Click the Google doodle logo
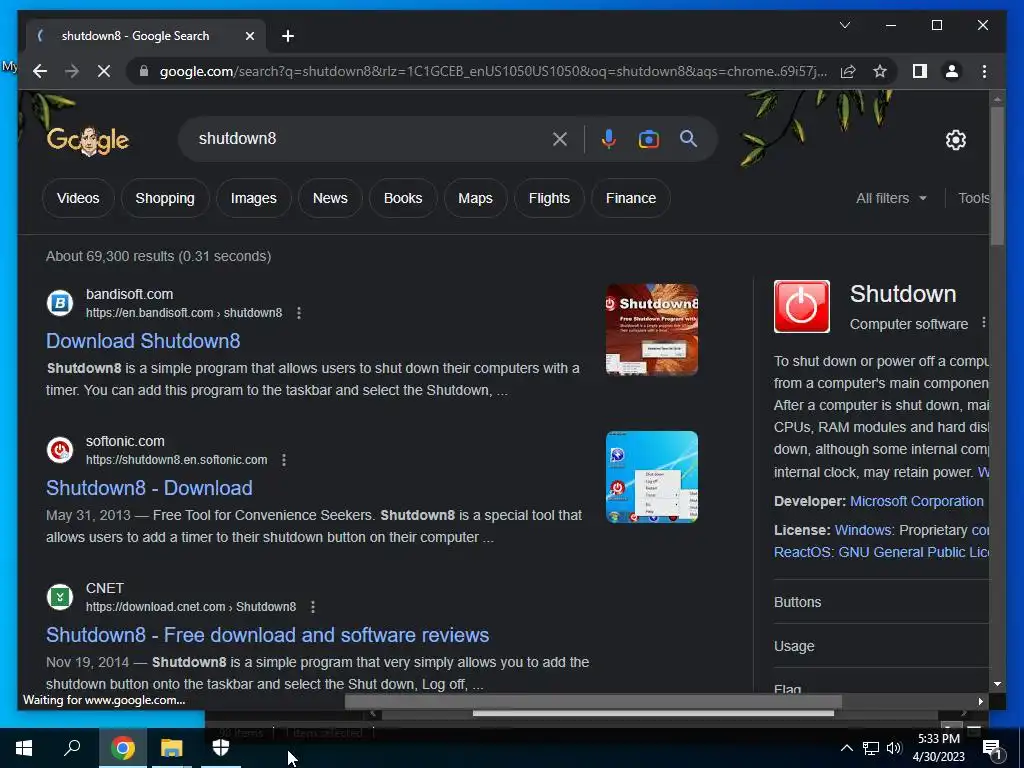This screenshot has width=1024, height=768. tap(88, 140)
